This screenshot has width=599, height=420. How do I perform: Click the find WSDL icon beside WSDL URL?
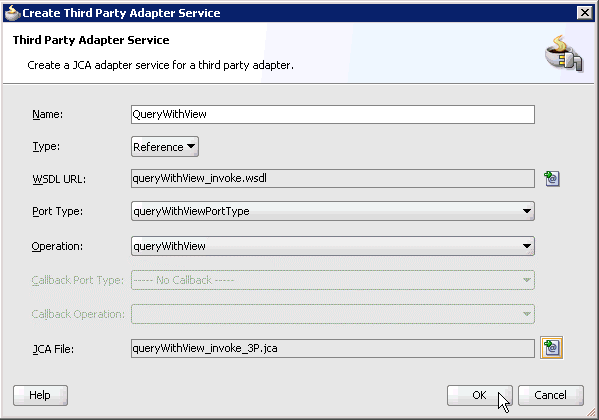coord(552,178)
